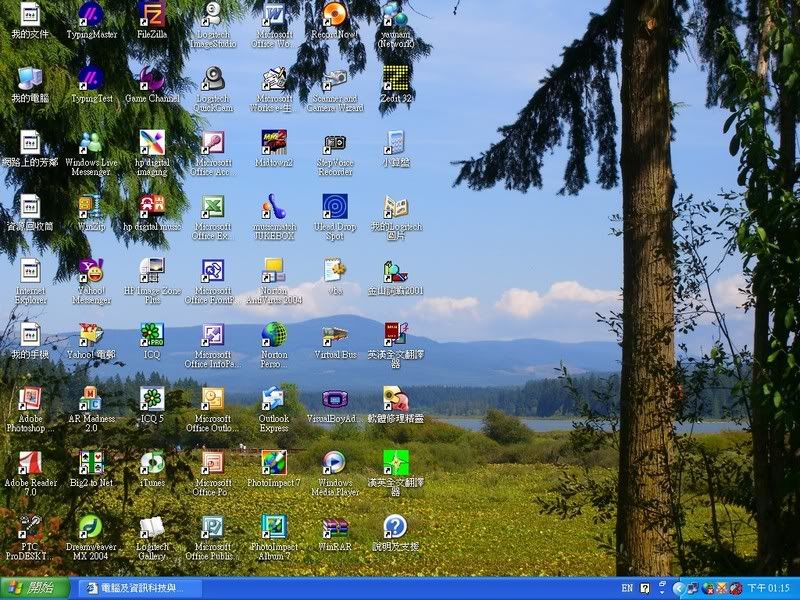Click the Yahoo! Messenger icon
Screen dimensions: 800x600
(91, 270)
